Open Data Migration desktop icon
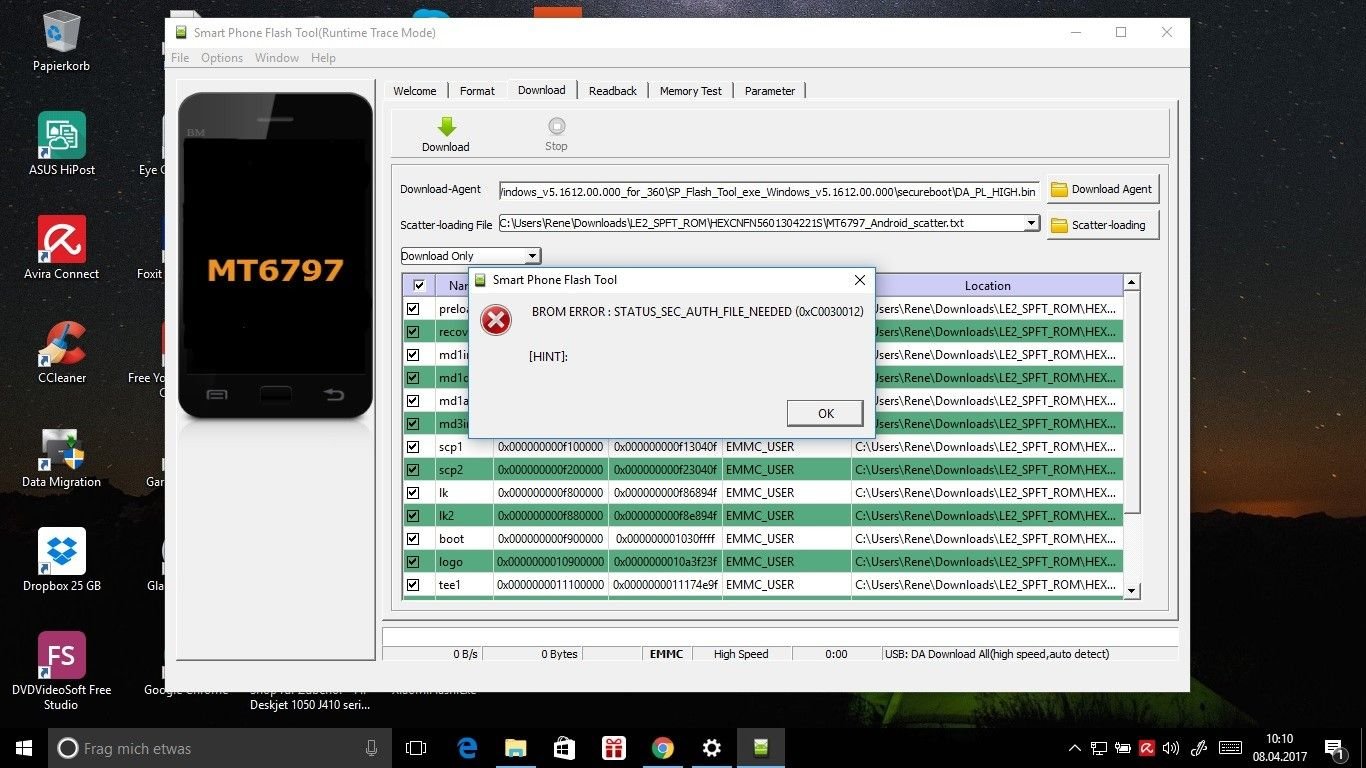1366x768 pixels. [62, 456]
